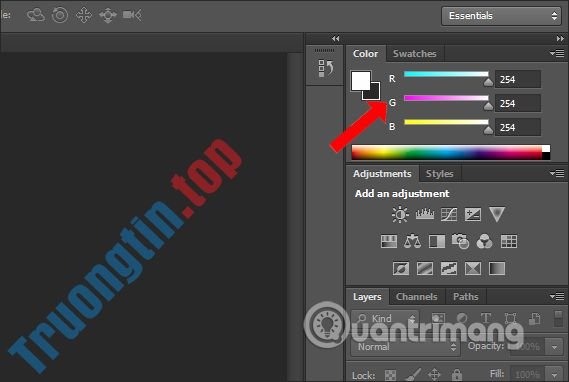The image size is (569, 382).
Task: Lock transparent pixels in Layers panel
Action: coord(390,375)
